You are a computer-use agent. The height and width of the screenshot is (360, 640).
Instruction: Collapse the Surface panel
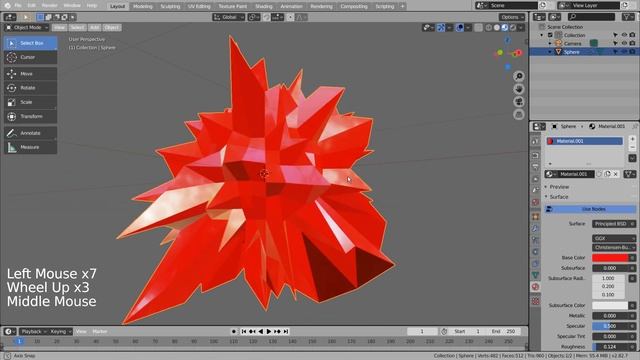point(559,197)
